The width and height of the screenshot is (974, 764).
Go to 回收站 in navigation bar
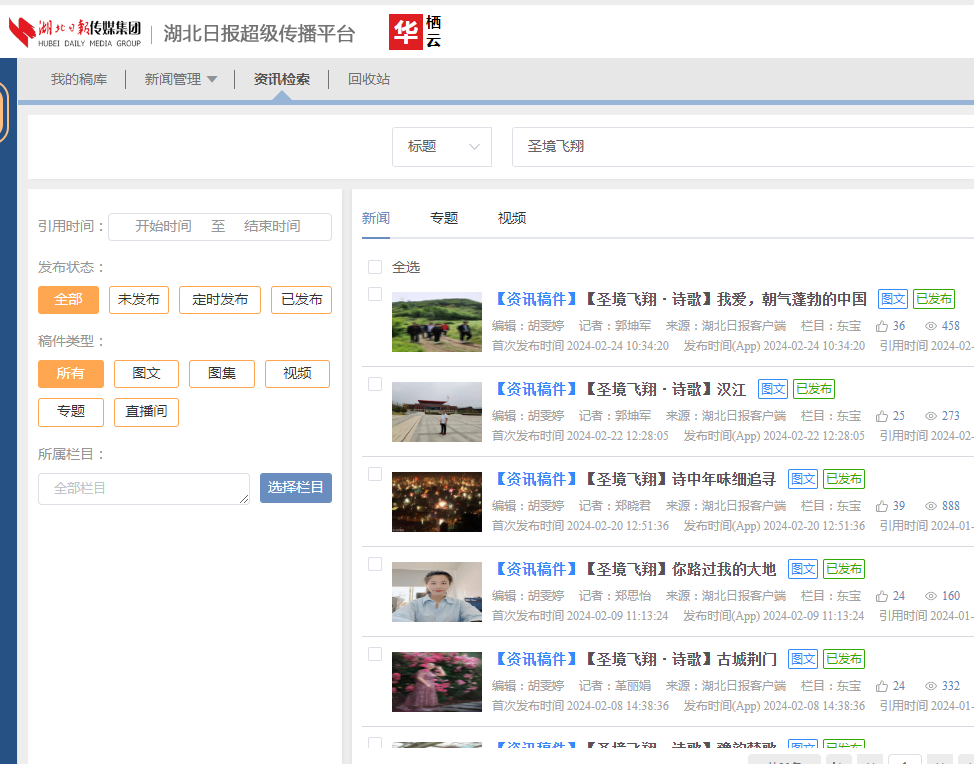369,80
